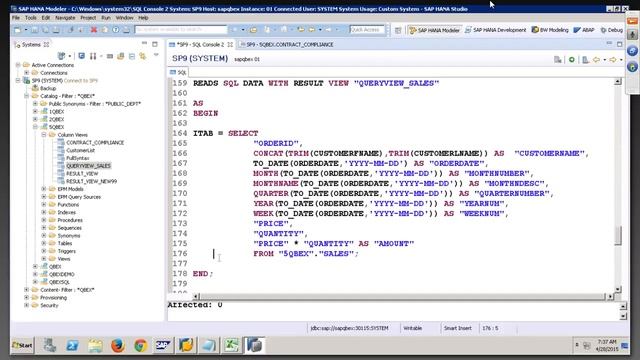The height and width of the screenshot is (360, 640).
Task: Select the CustomerList column view
Action: click(x=80, y=150)
